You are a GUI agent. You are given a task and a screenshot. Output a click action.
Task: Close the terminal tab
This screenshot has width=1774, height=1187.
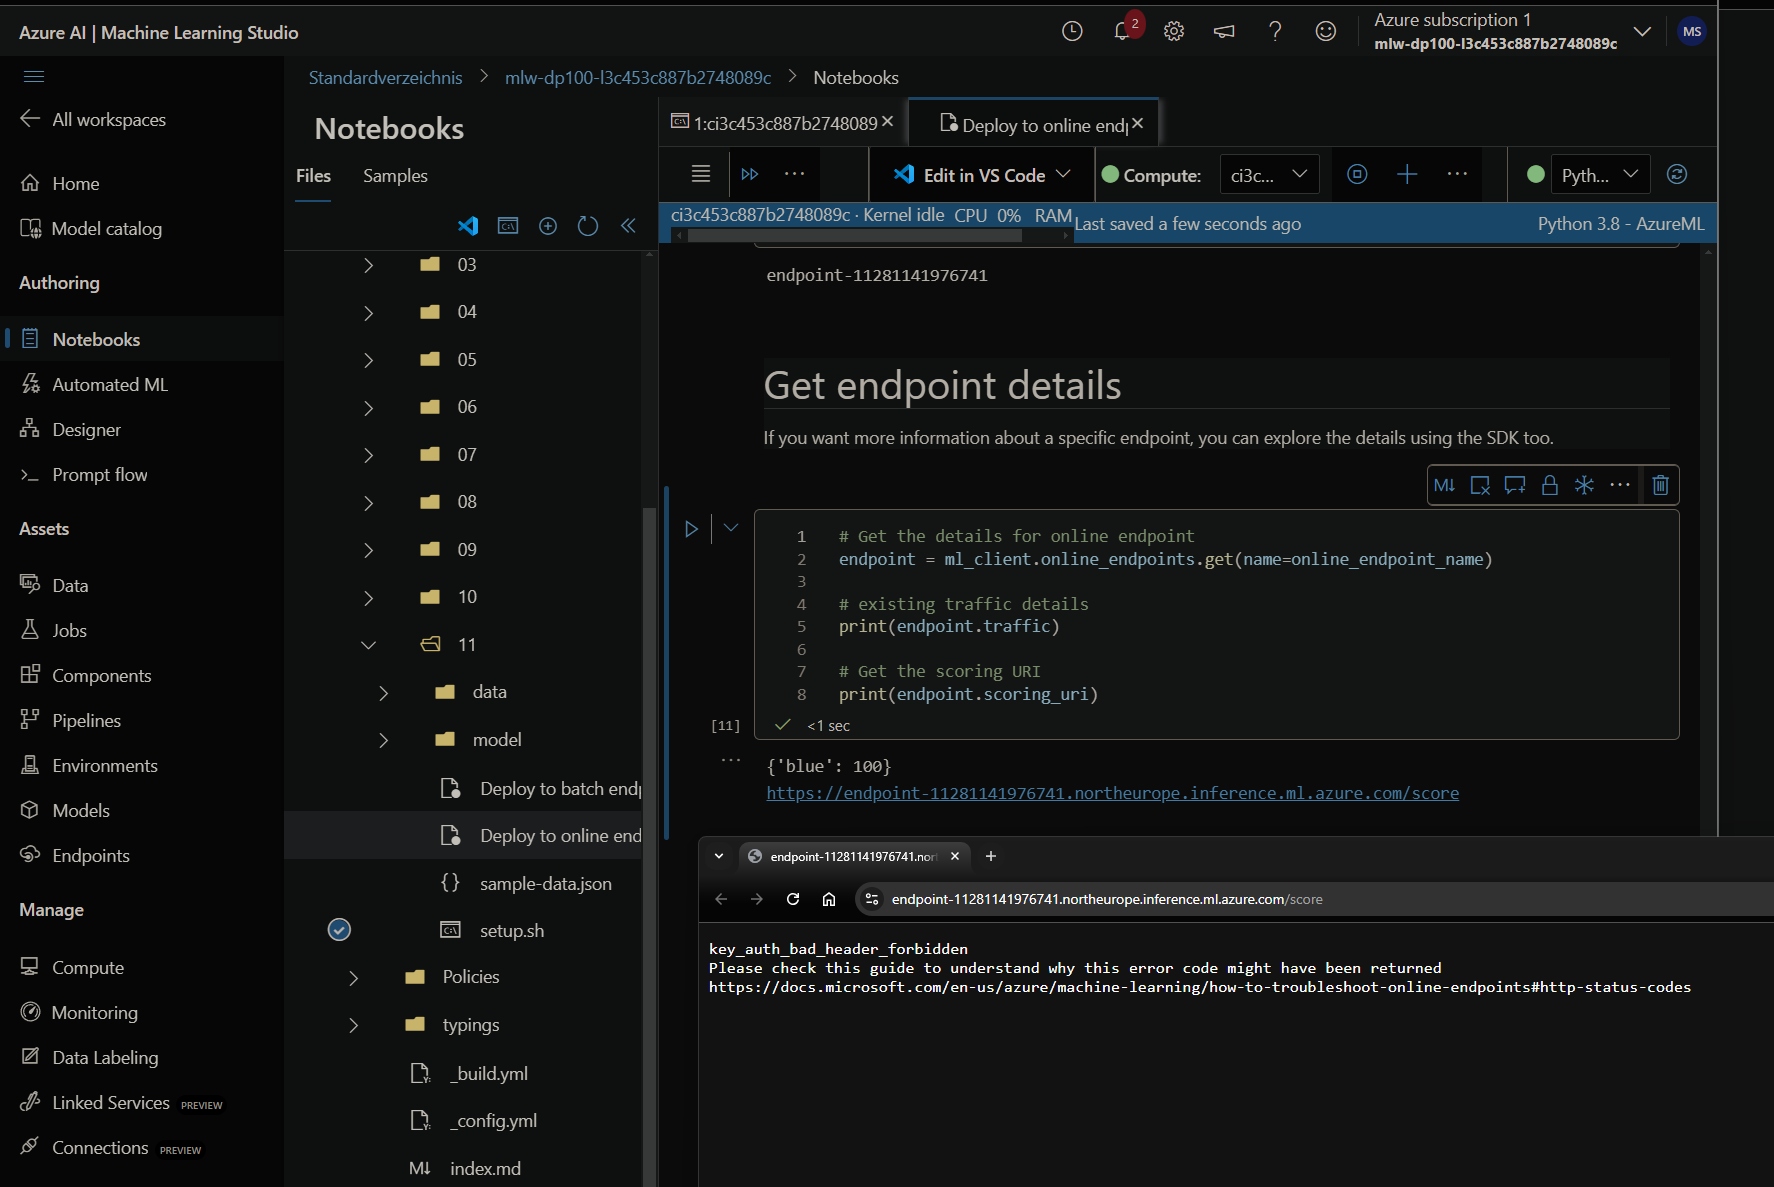pyautogui.click(x=887, y=121)
